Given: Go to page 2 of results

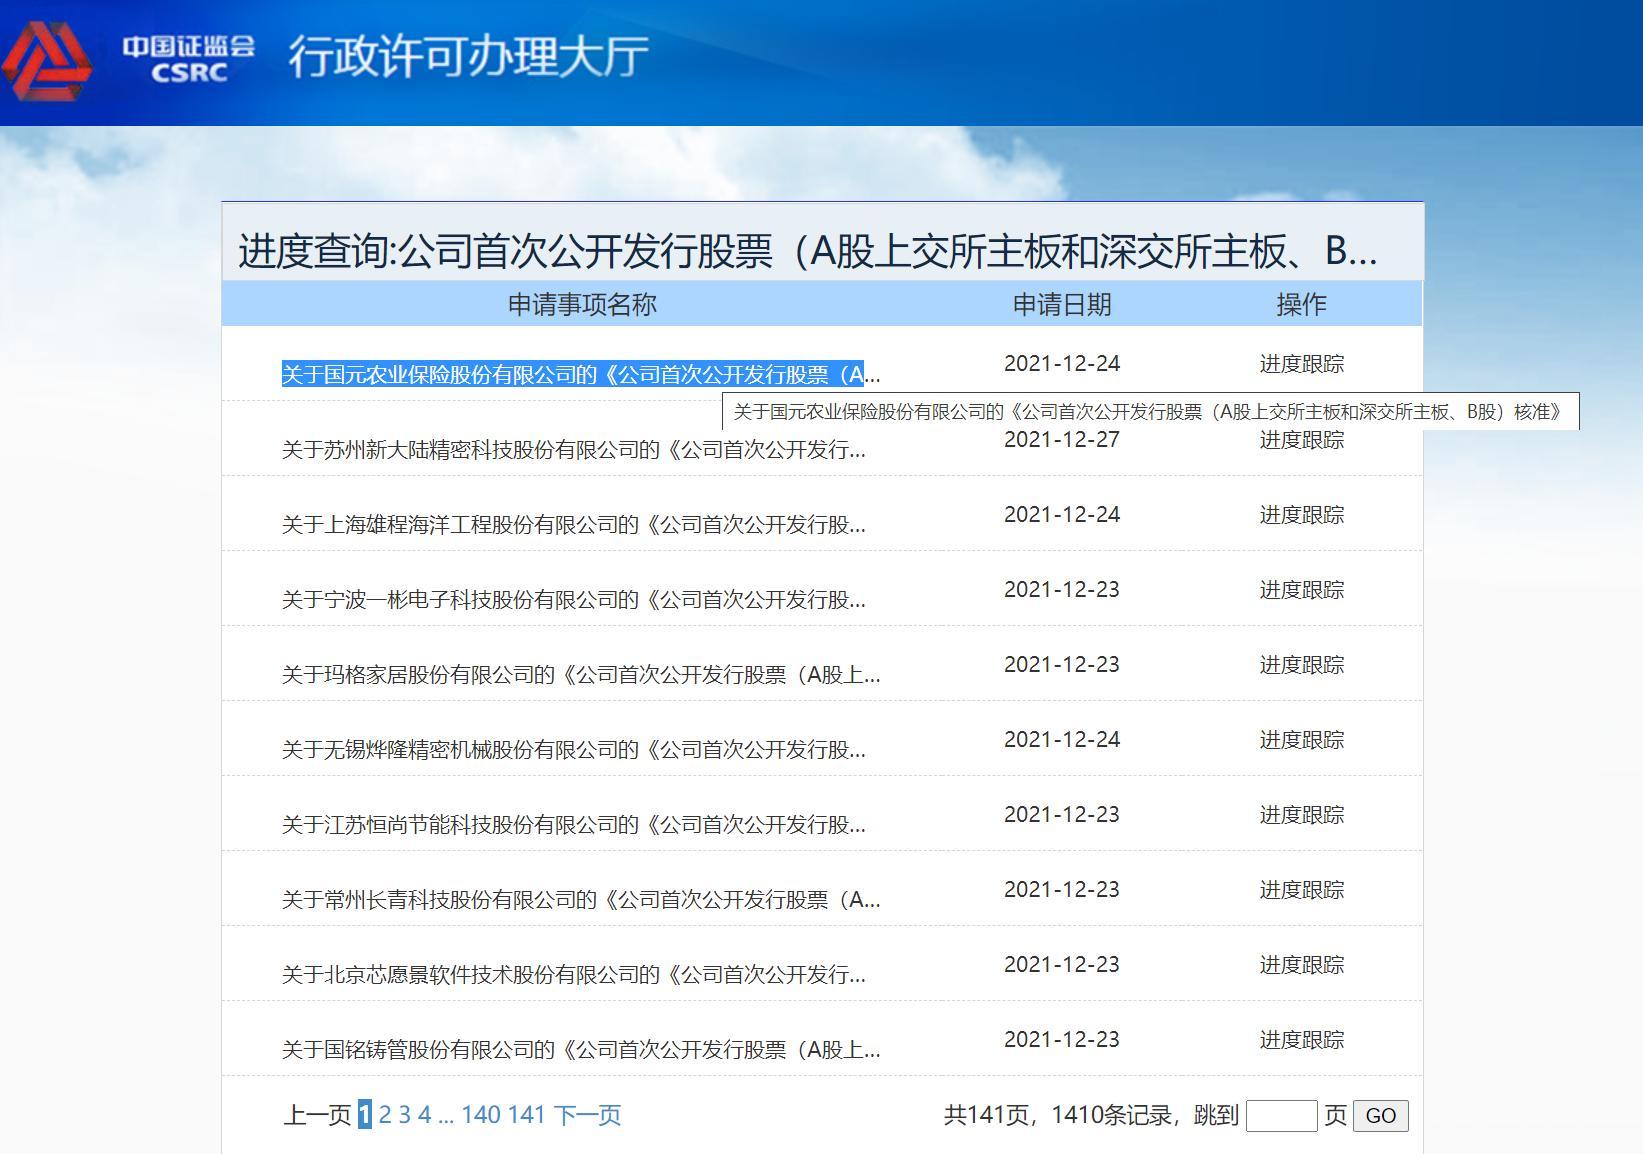Looking at the screenshot, I should (385, 1115).
